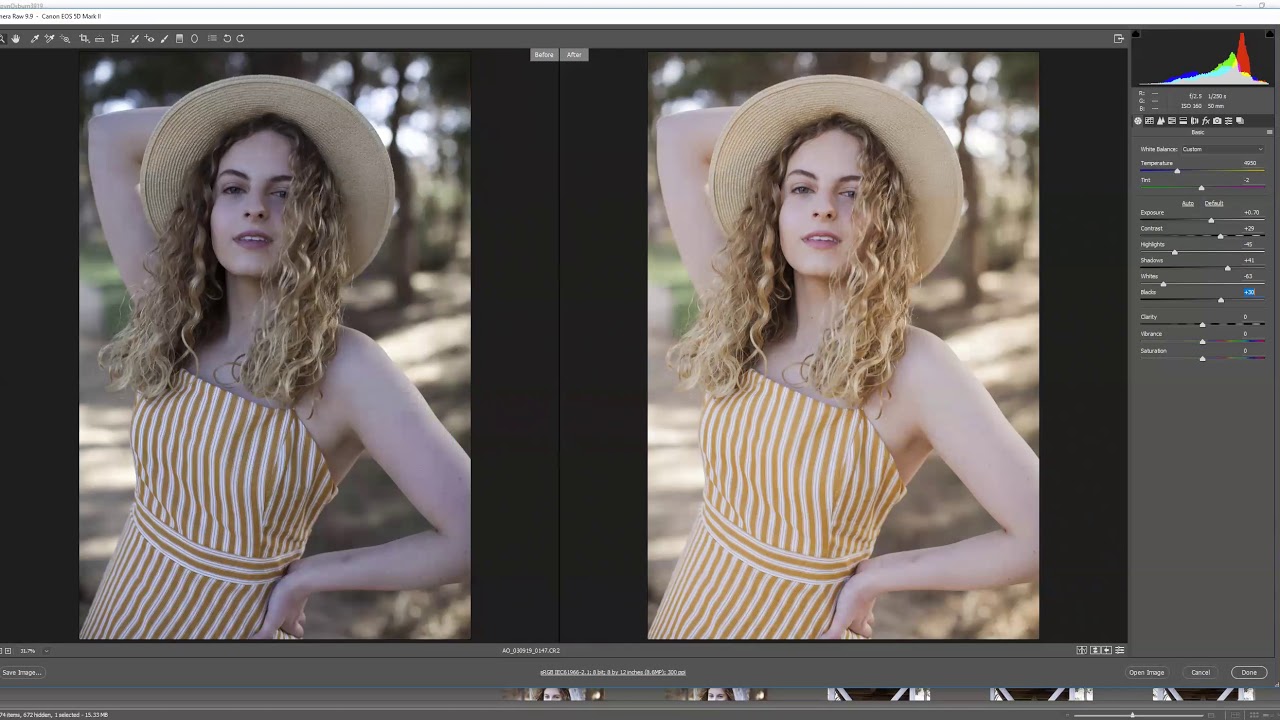Click the Exposure value field
Image resolution: width=1280 pixels, height=720 pixels.
coord(1251,212)
